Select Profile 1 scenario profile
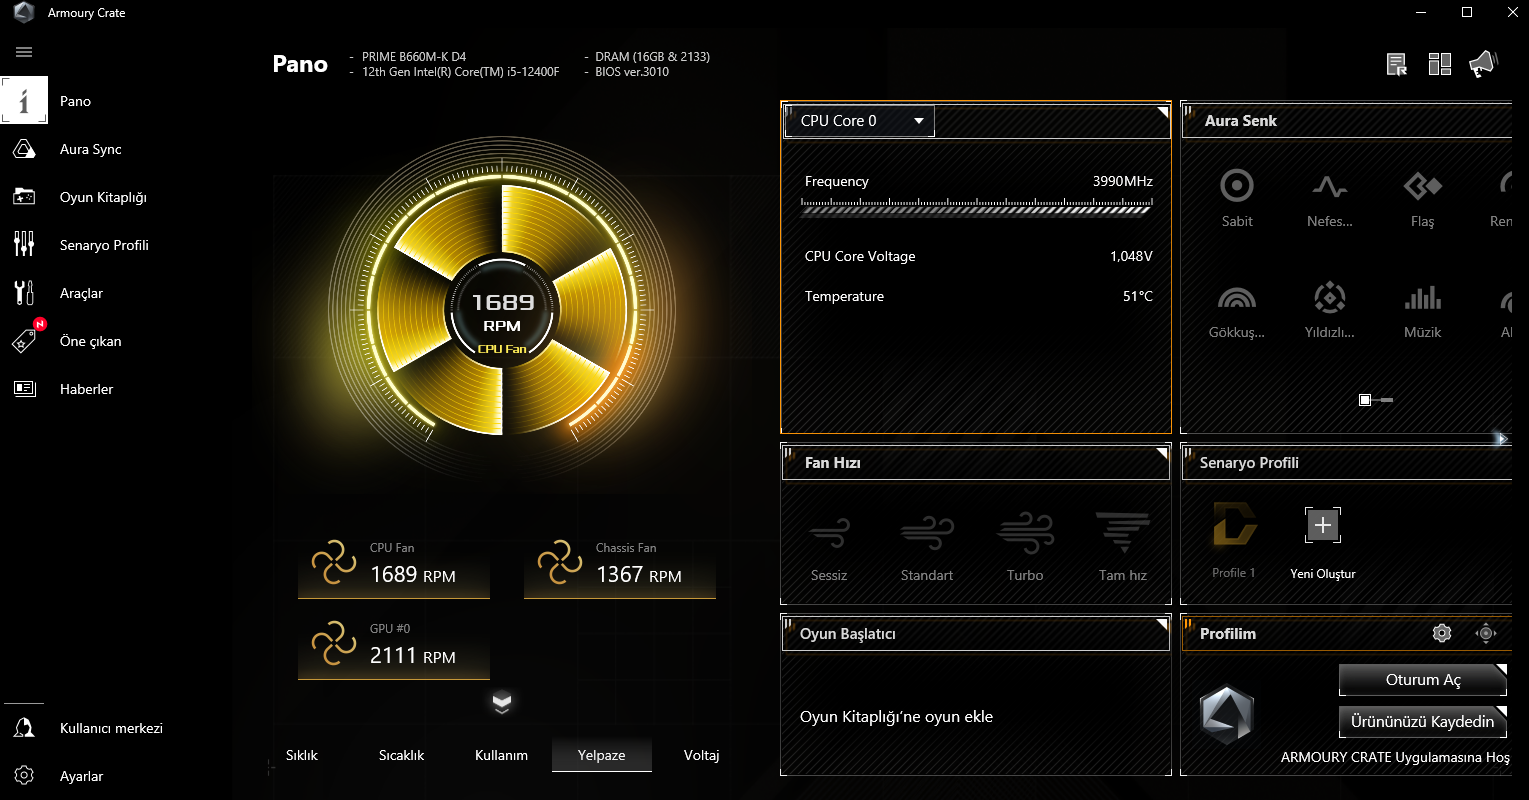1529x800 pixels. pos(1234,540)
